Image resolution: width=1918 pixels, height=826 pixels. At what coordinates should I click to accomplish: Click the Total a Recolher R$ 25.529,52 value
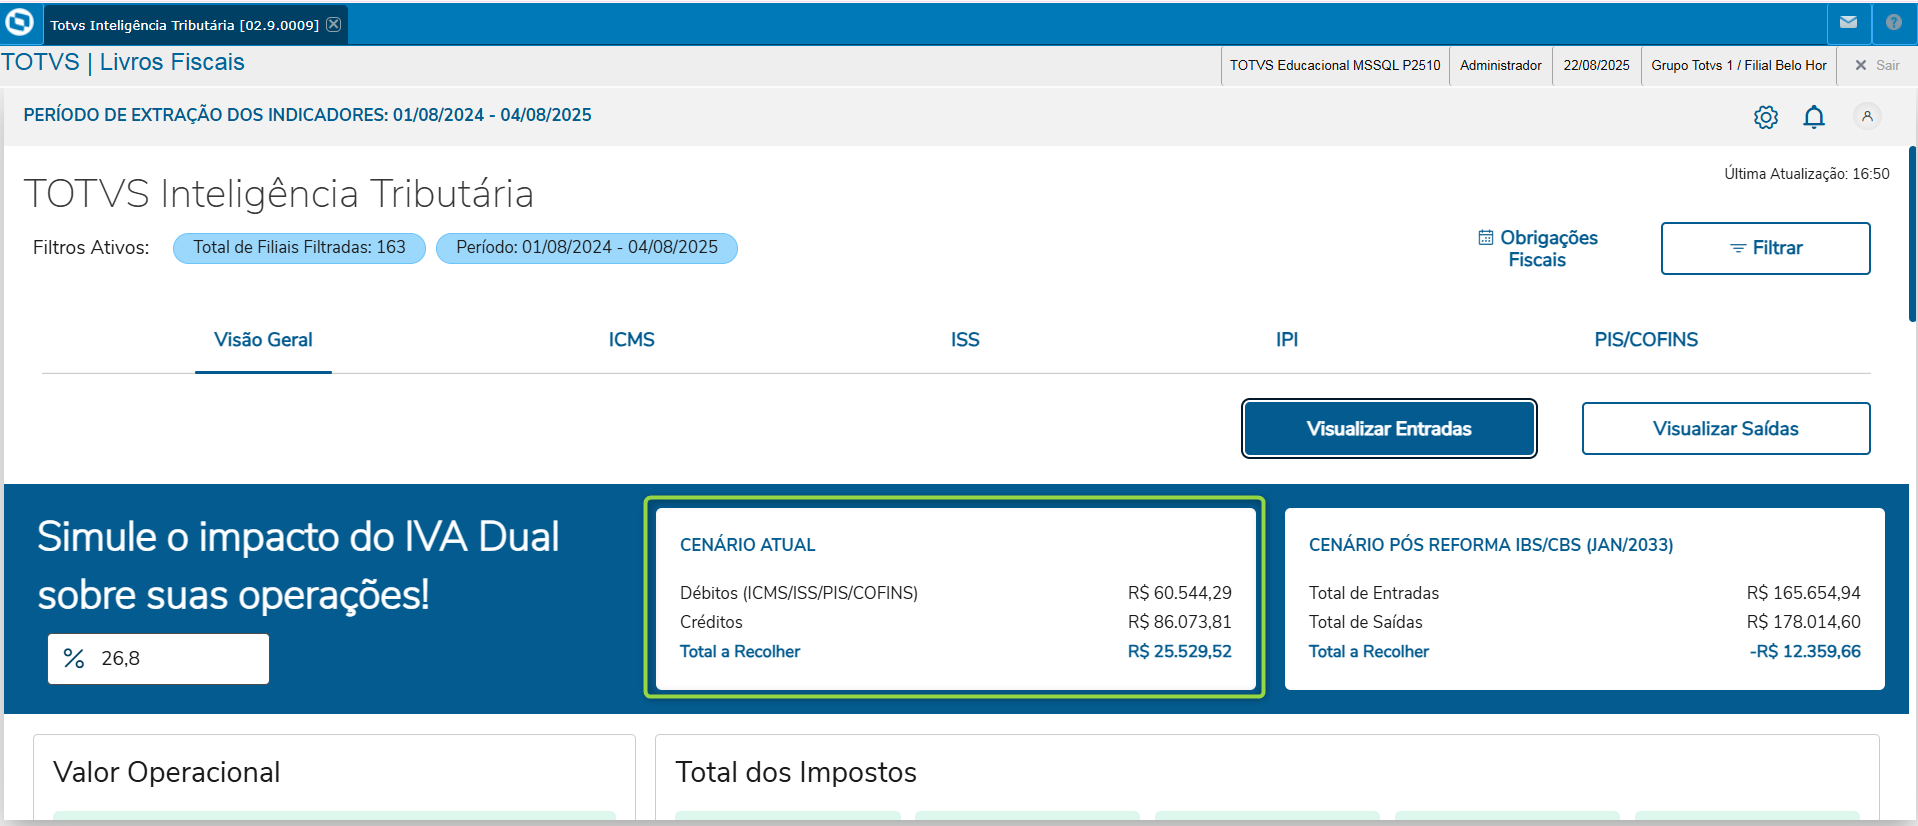coord(1180,652)
